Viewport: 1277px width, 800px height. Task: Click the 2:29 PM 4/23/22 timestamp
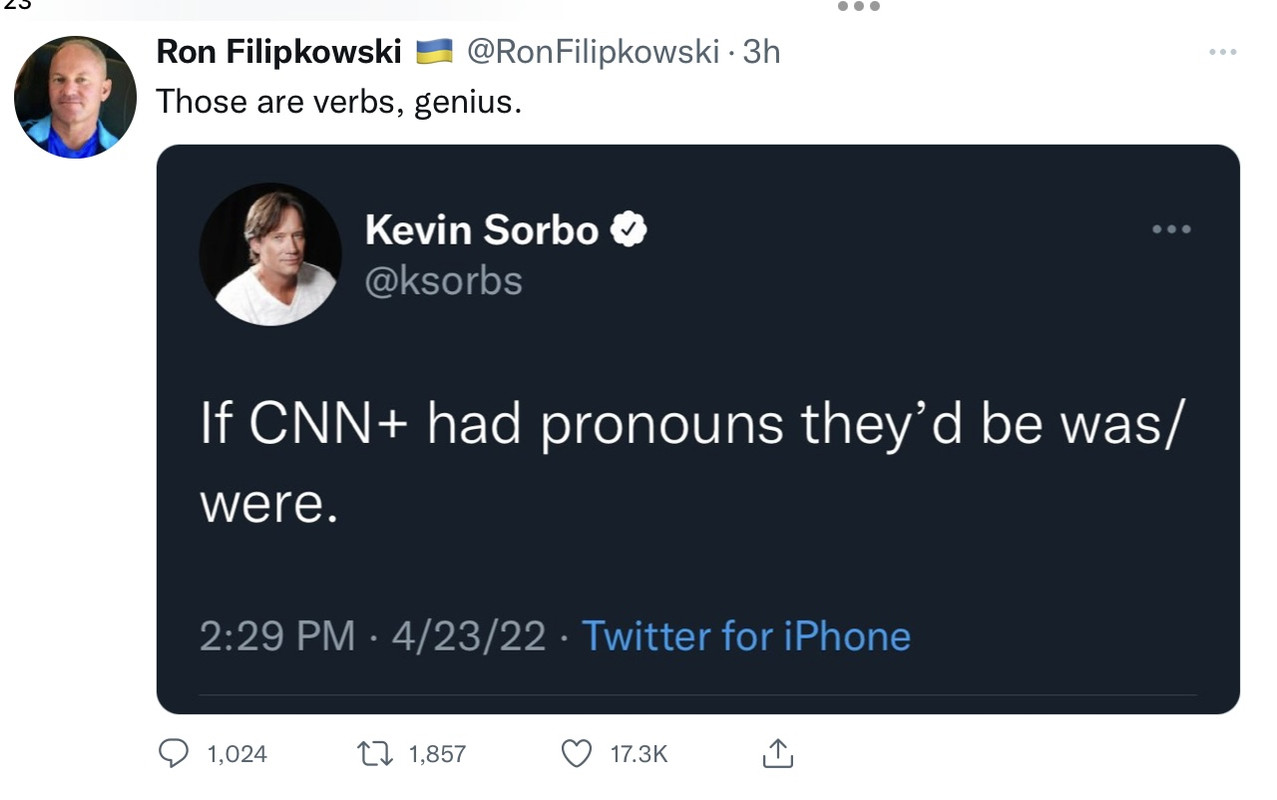[372, 636]
